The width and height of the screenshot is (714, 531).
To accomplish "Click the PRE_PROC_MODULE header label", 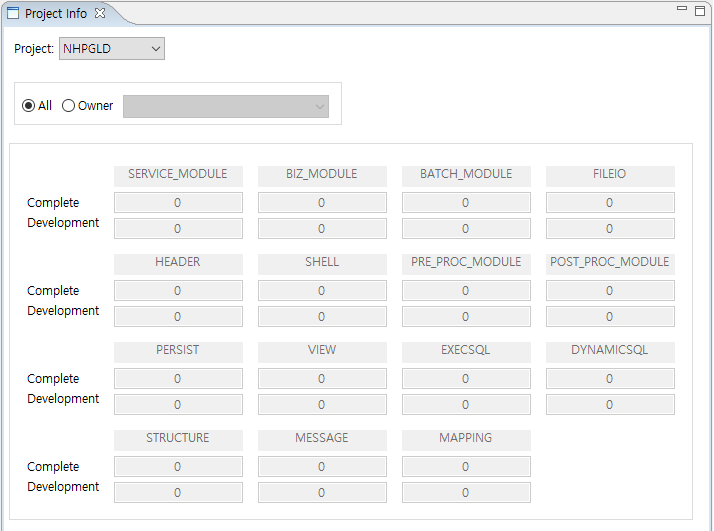I will click(x=466, y=263).
